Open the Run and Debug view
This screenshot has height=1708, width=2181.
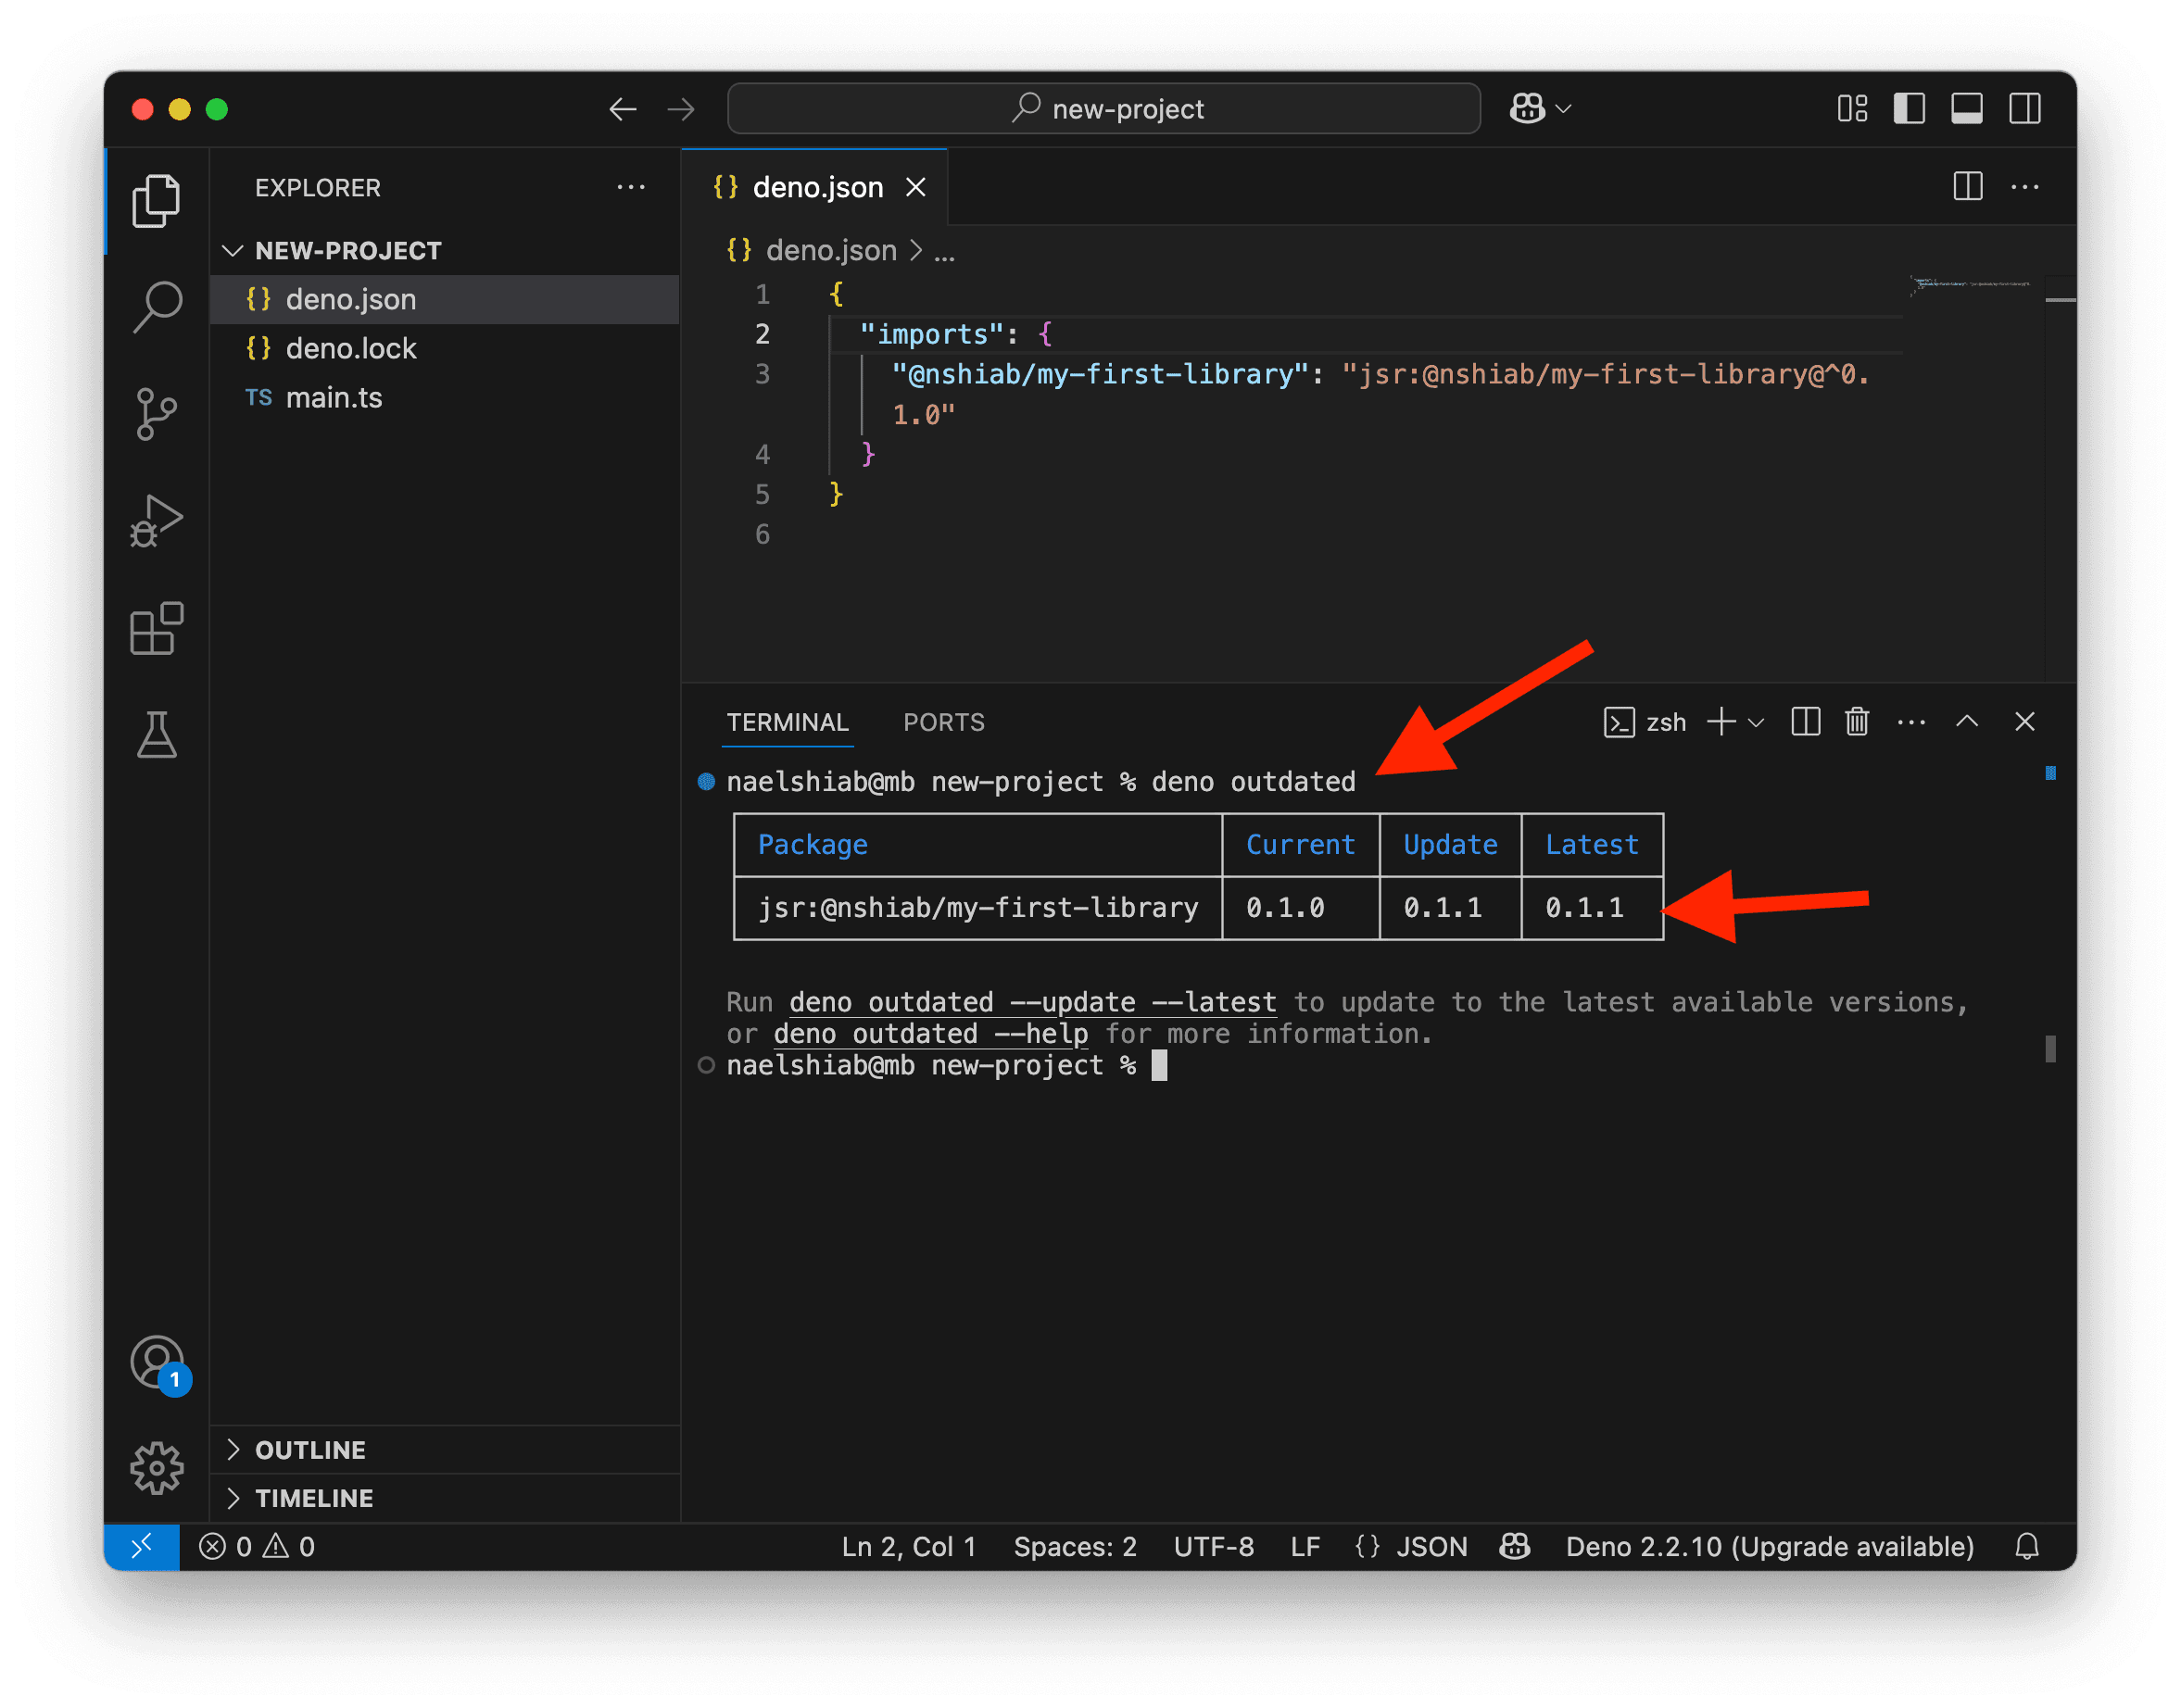(x=156, y=521)
